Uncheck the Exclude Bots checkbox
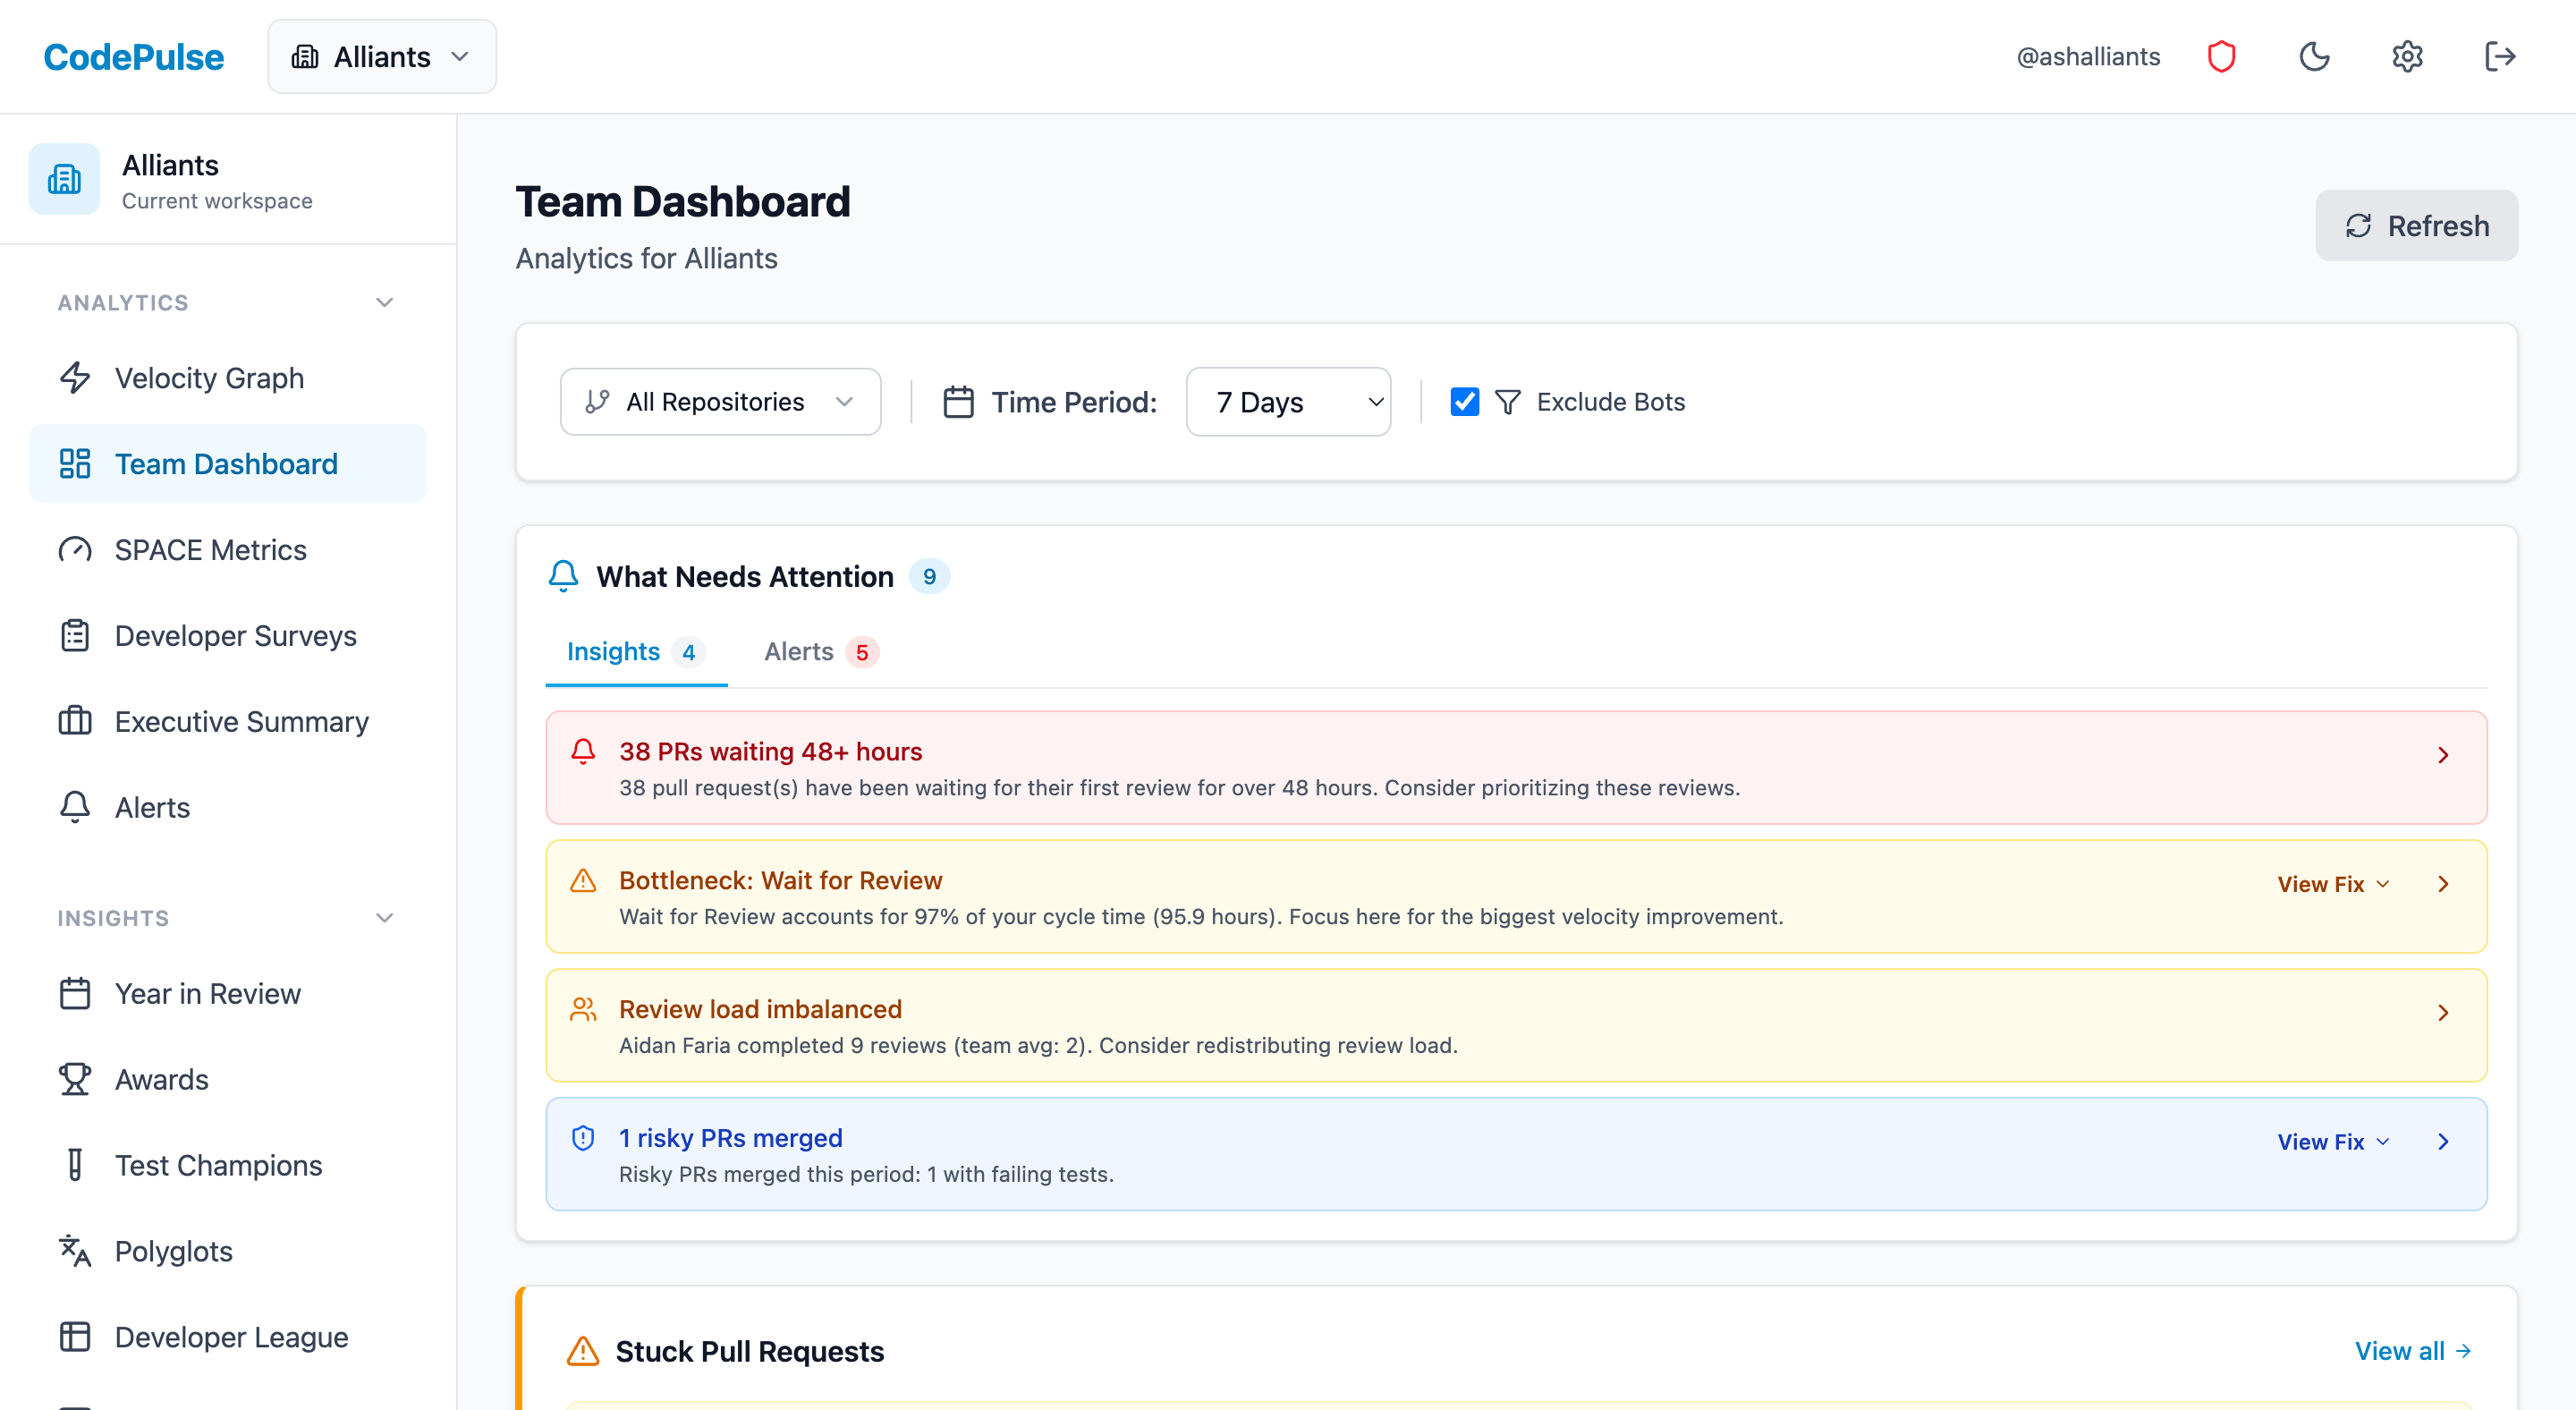 [1464, 401]
